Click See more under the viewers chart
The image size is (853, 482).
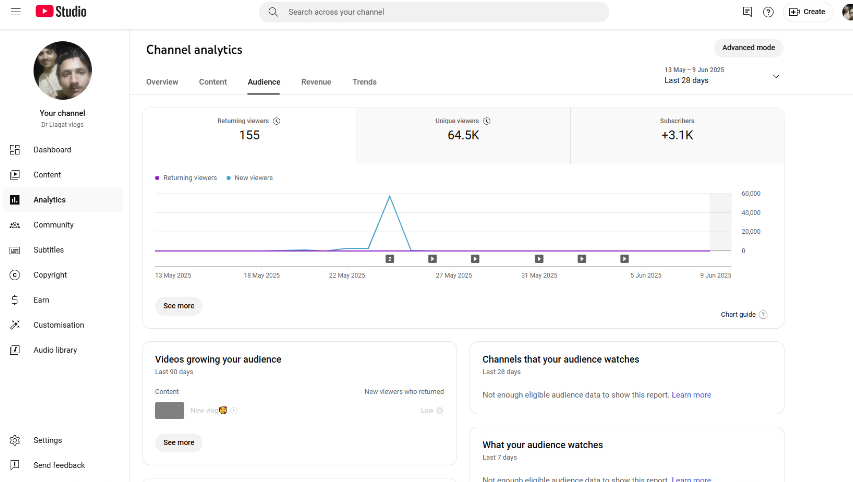(x=178, y=306)
